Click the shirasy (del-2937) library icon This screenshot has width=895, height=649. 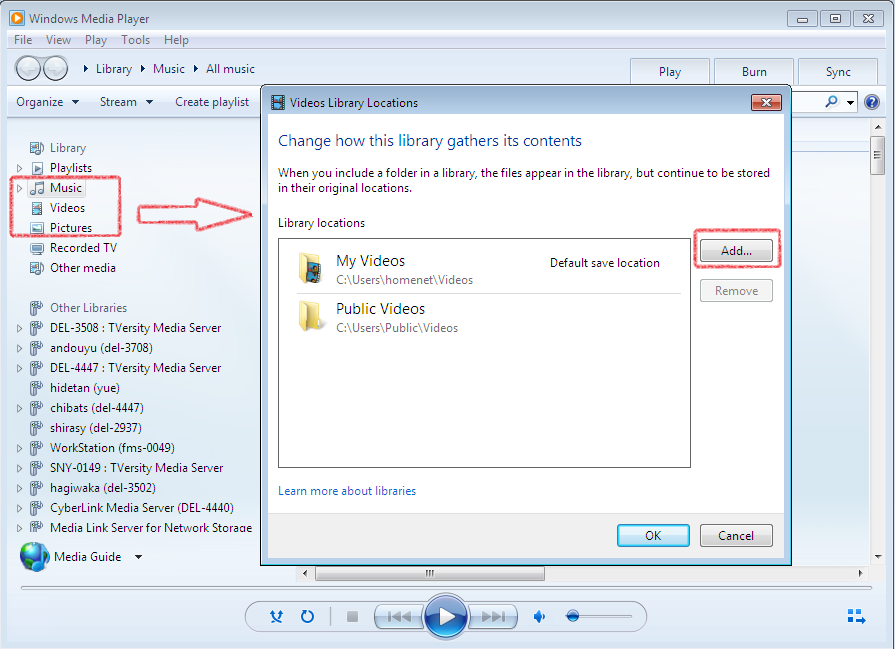click(x=37, y=428)
